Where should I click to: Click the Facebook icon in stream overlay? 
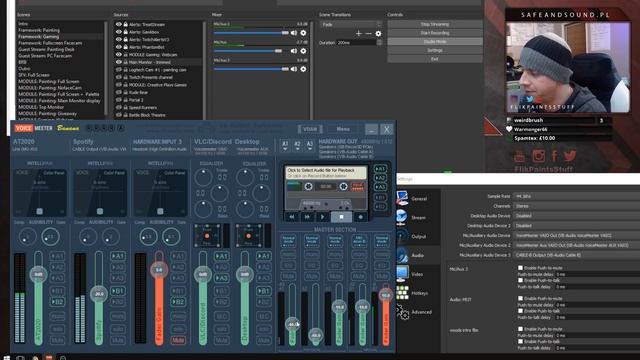(554, 156)
